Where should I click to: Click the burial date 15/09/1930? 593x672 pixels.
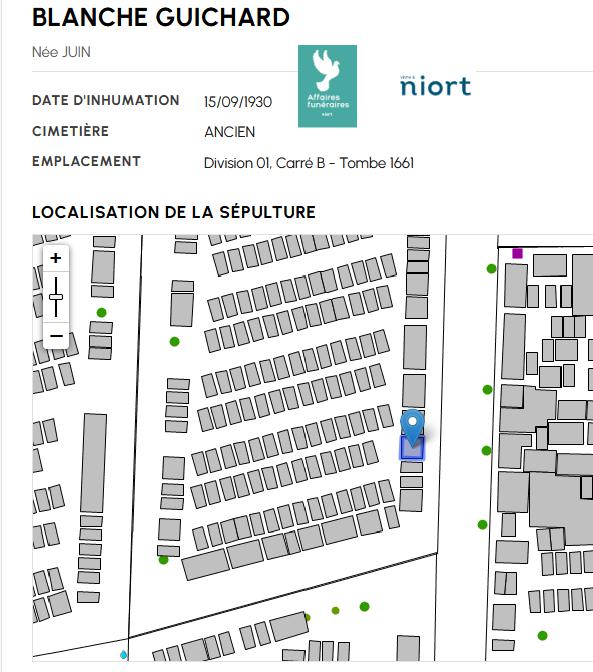tap(238, 102)
